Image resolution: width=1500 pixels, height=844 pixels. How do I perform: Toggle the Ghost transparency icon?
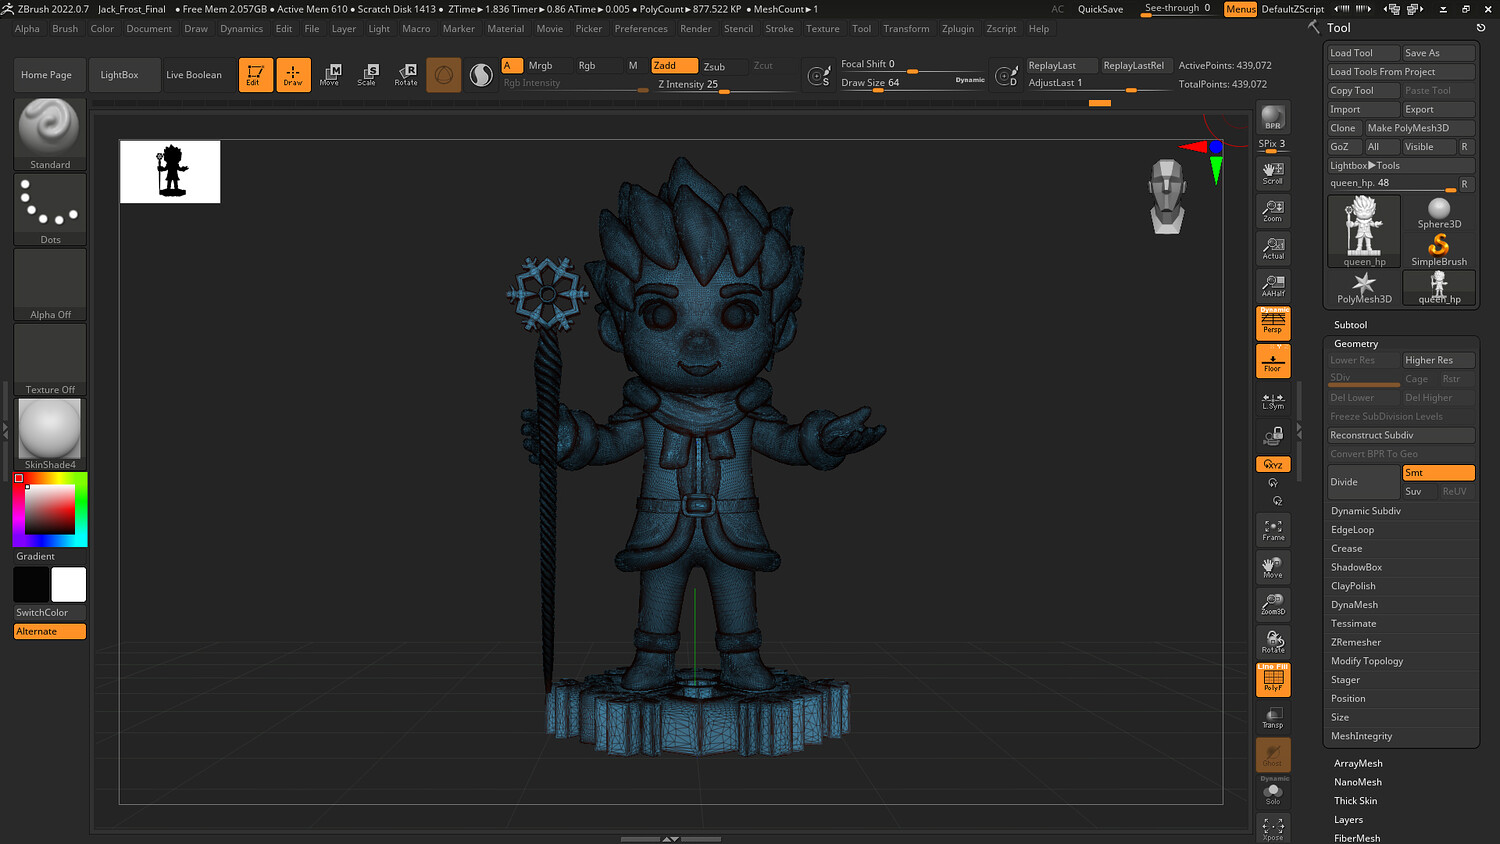click(1273, 755)
